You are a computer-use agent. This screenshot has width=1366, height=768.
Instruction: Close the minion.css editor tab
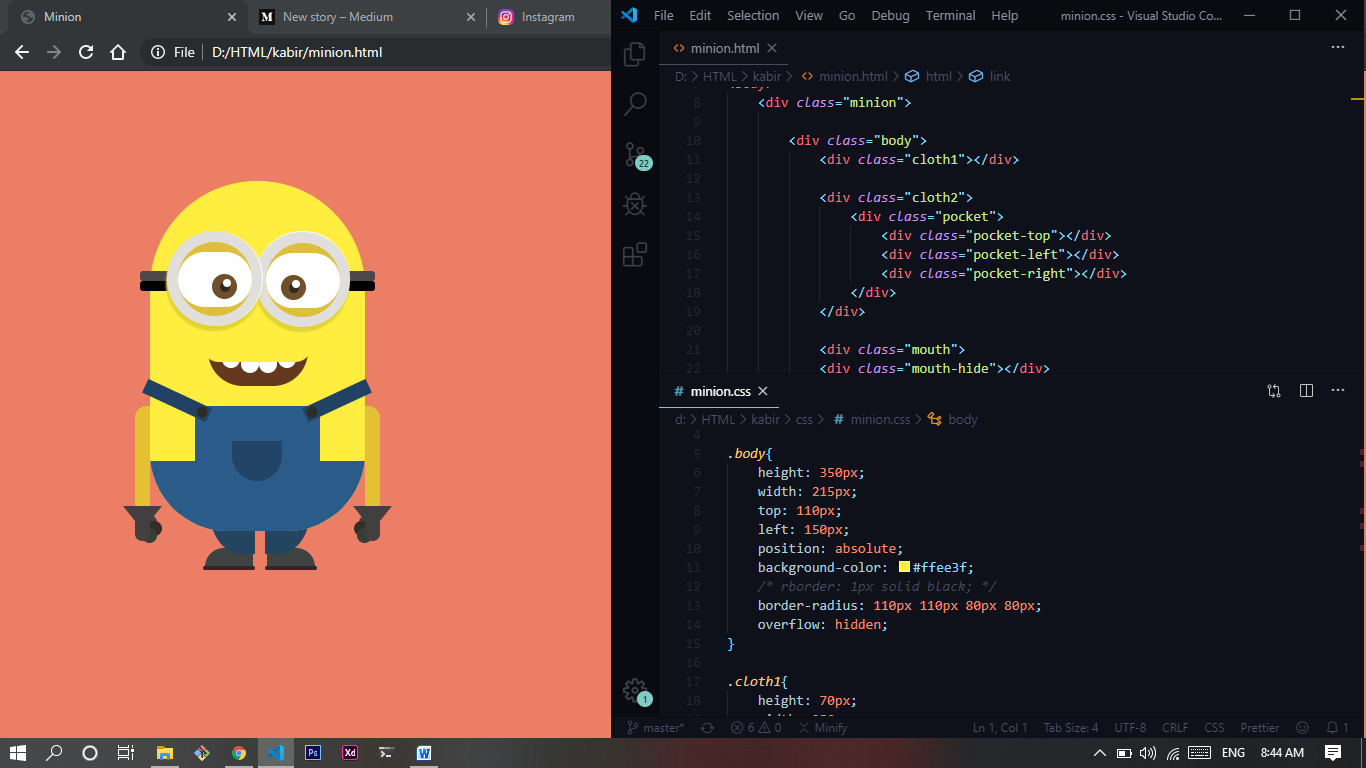[x=763, y=391]
